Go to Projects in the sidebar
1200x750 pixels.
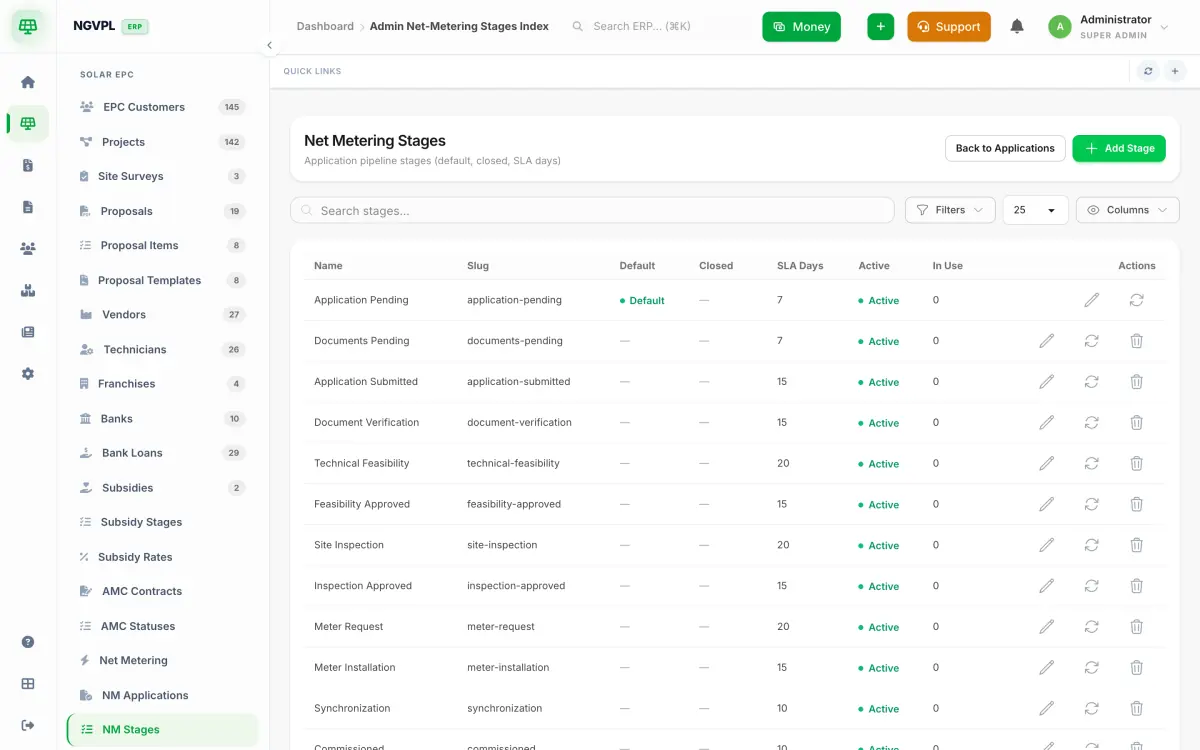point(162,142)
